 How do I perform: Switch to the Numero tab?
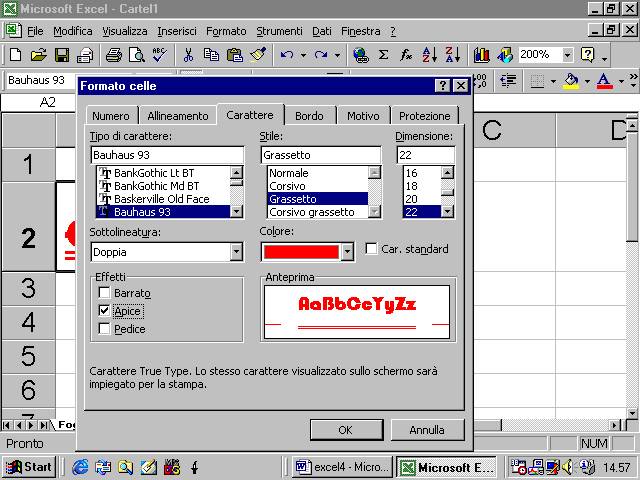coord(111,116)
